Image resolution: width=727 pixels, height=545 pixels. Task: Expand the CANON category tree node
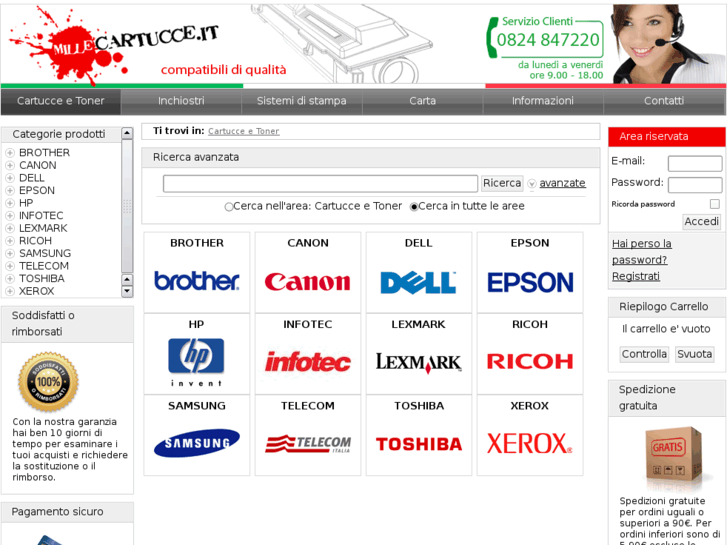pos(10,165)
